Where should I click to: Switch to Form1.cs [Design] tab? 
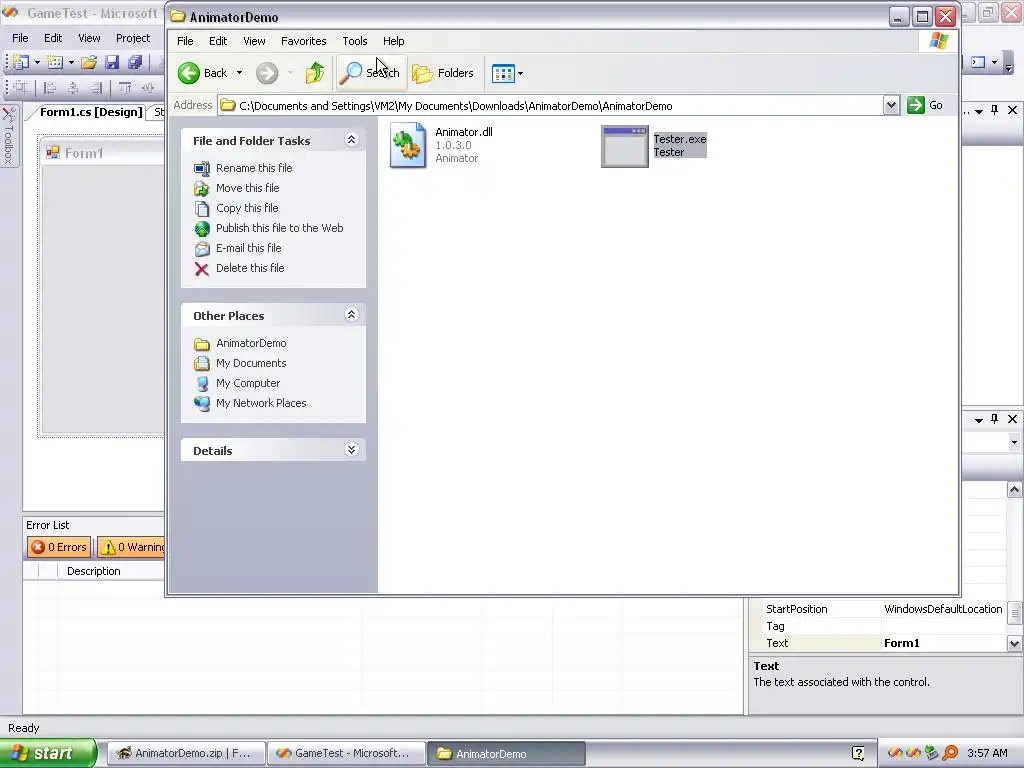click(x=91, y=112)
